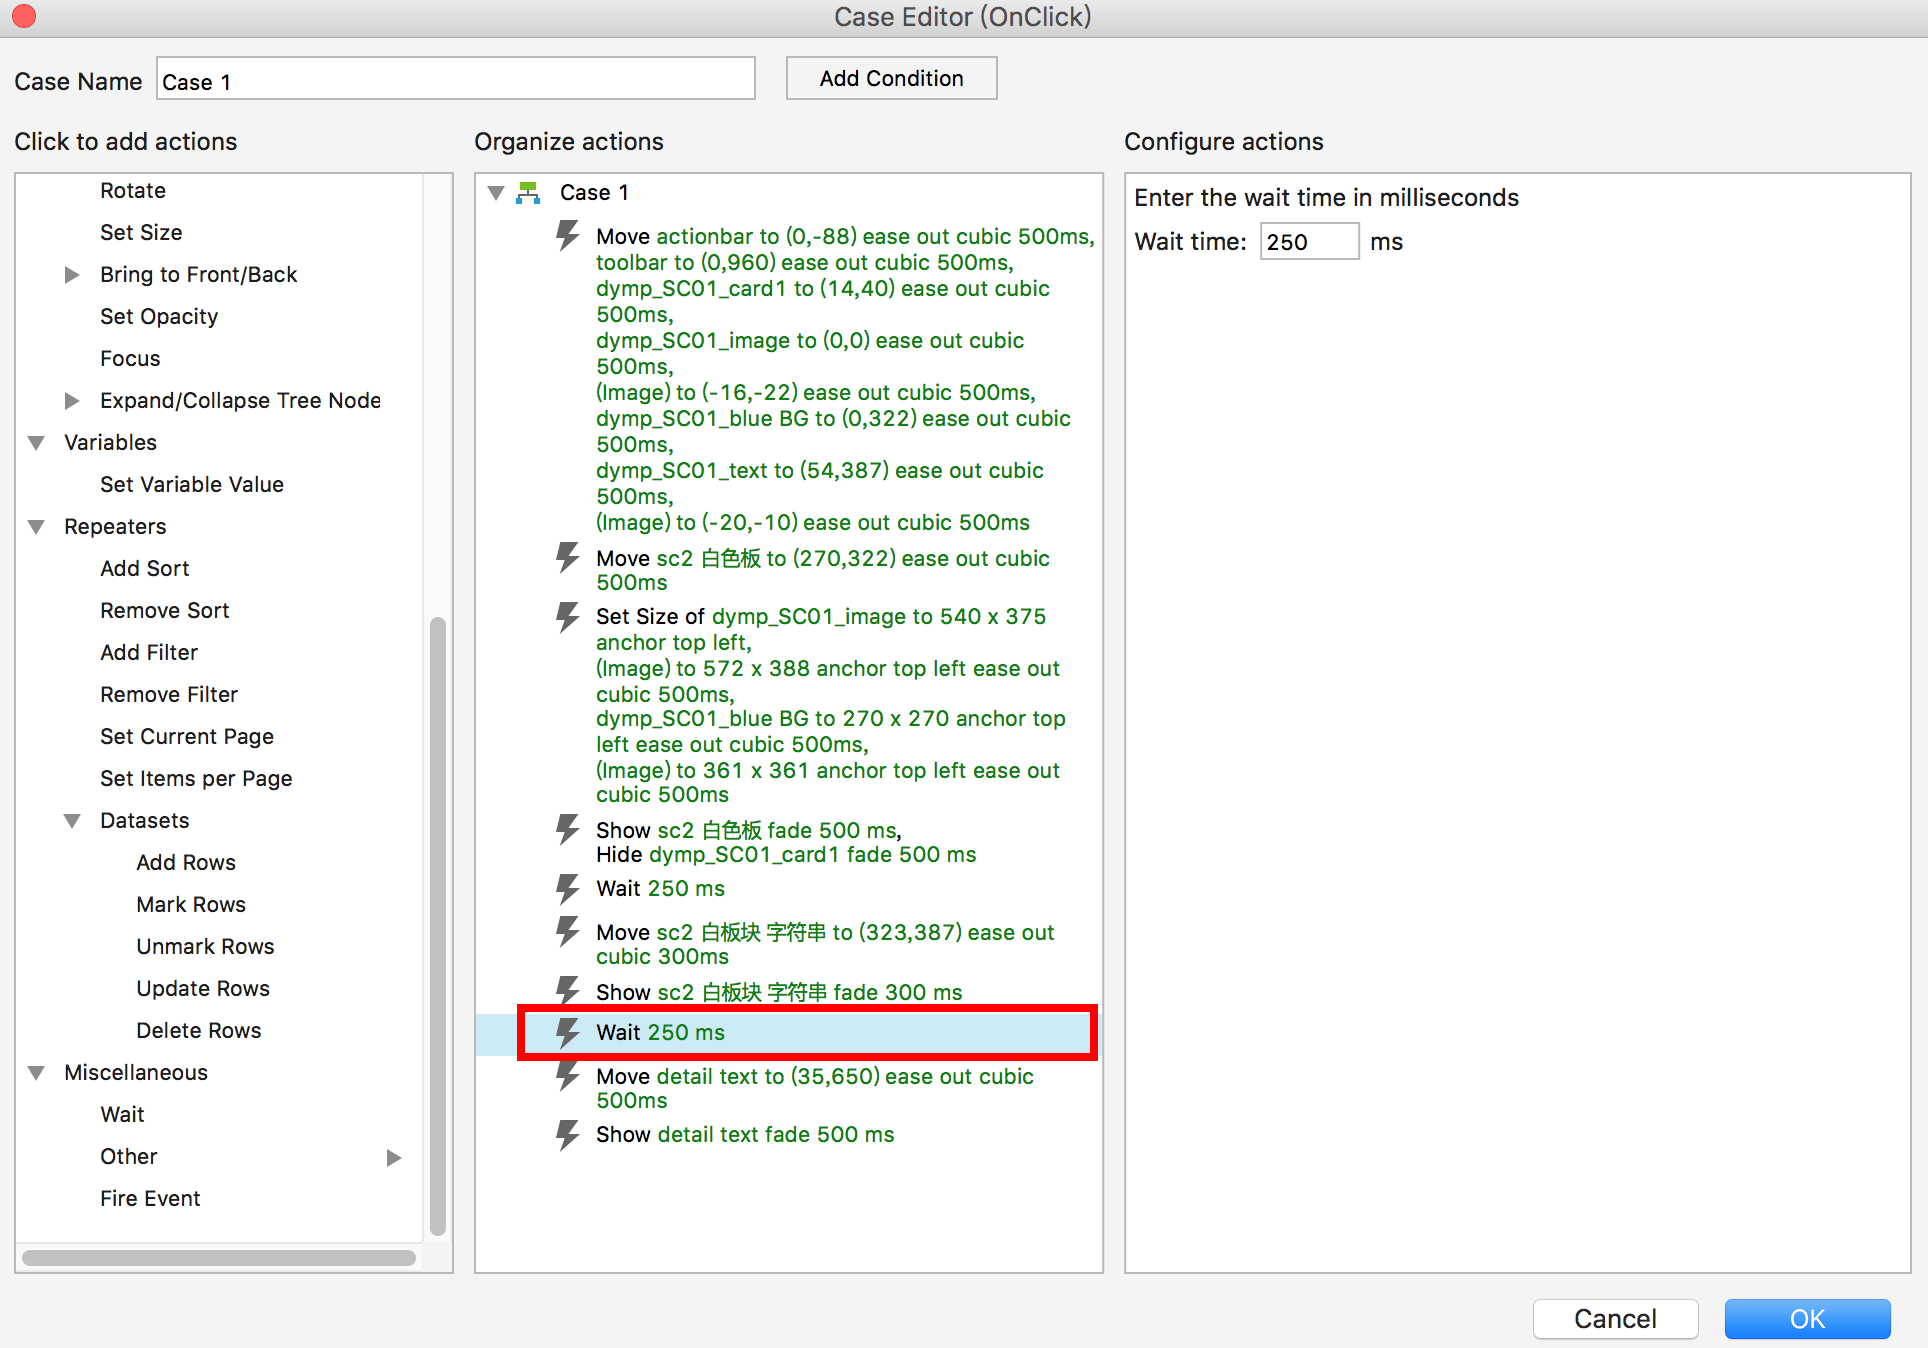The height and width of the screenshot is (1348, 1928).
Task: Confirm with the OK button
Action: pos(1807,1319)
